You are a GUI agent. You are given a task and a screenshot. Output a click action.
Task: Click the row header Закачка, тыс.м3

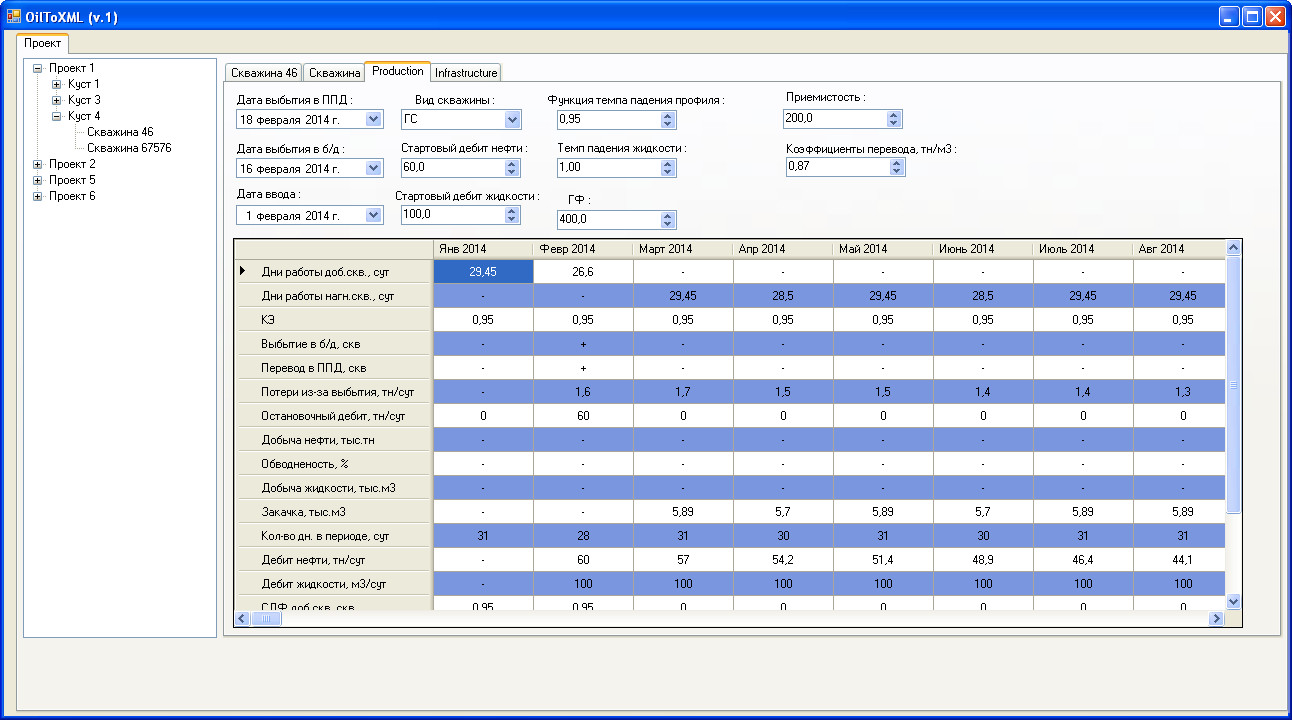tap(333, 511)
